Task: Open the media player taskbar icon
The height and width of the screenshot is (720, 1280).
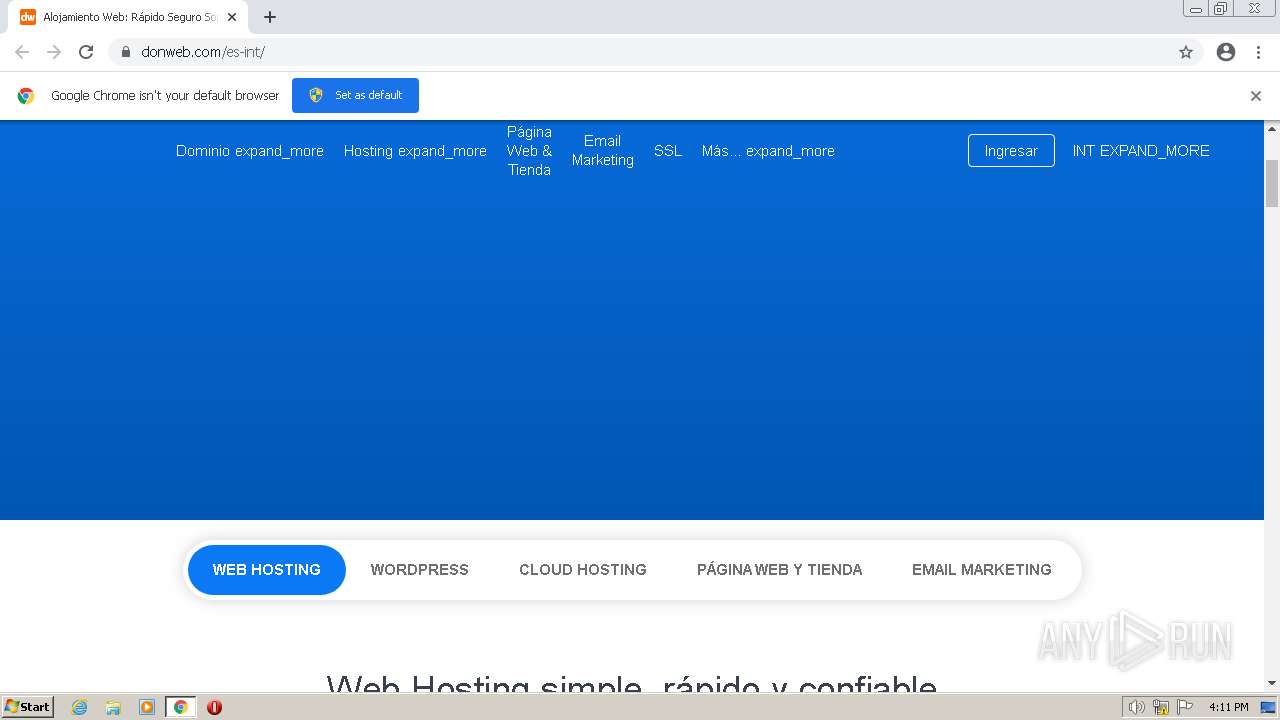Action: (147, 707)
